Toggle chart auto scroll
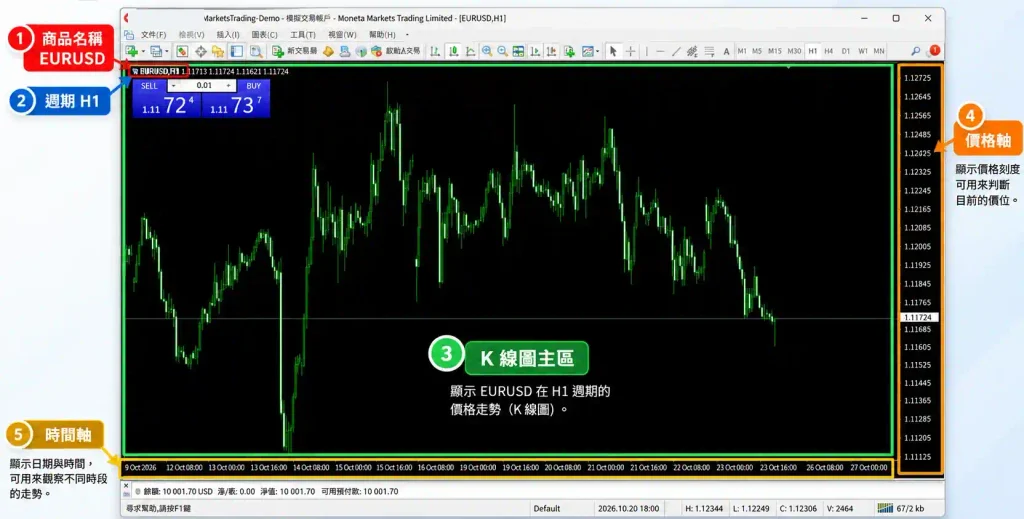 [535, 51]
